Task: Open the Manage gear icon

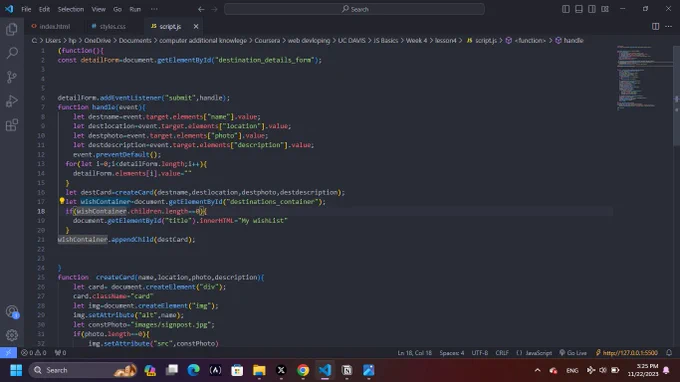Action: pyautogui.click(x=12, y=335)
